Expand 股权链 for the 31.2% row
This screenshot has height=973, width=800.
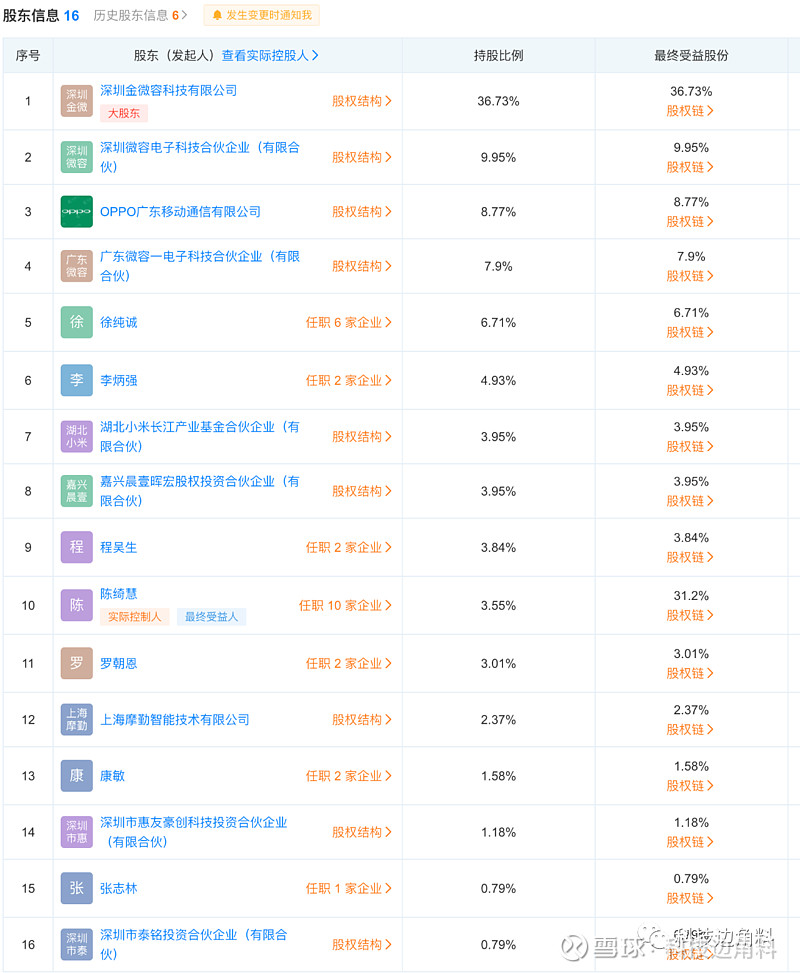pos(690,616)
